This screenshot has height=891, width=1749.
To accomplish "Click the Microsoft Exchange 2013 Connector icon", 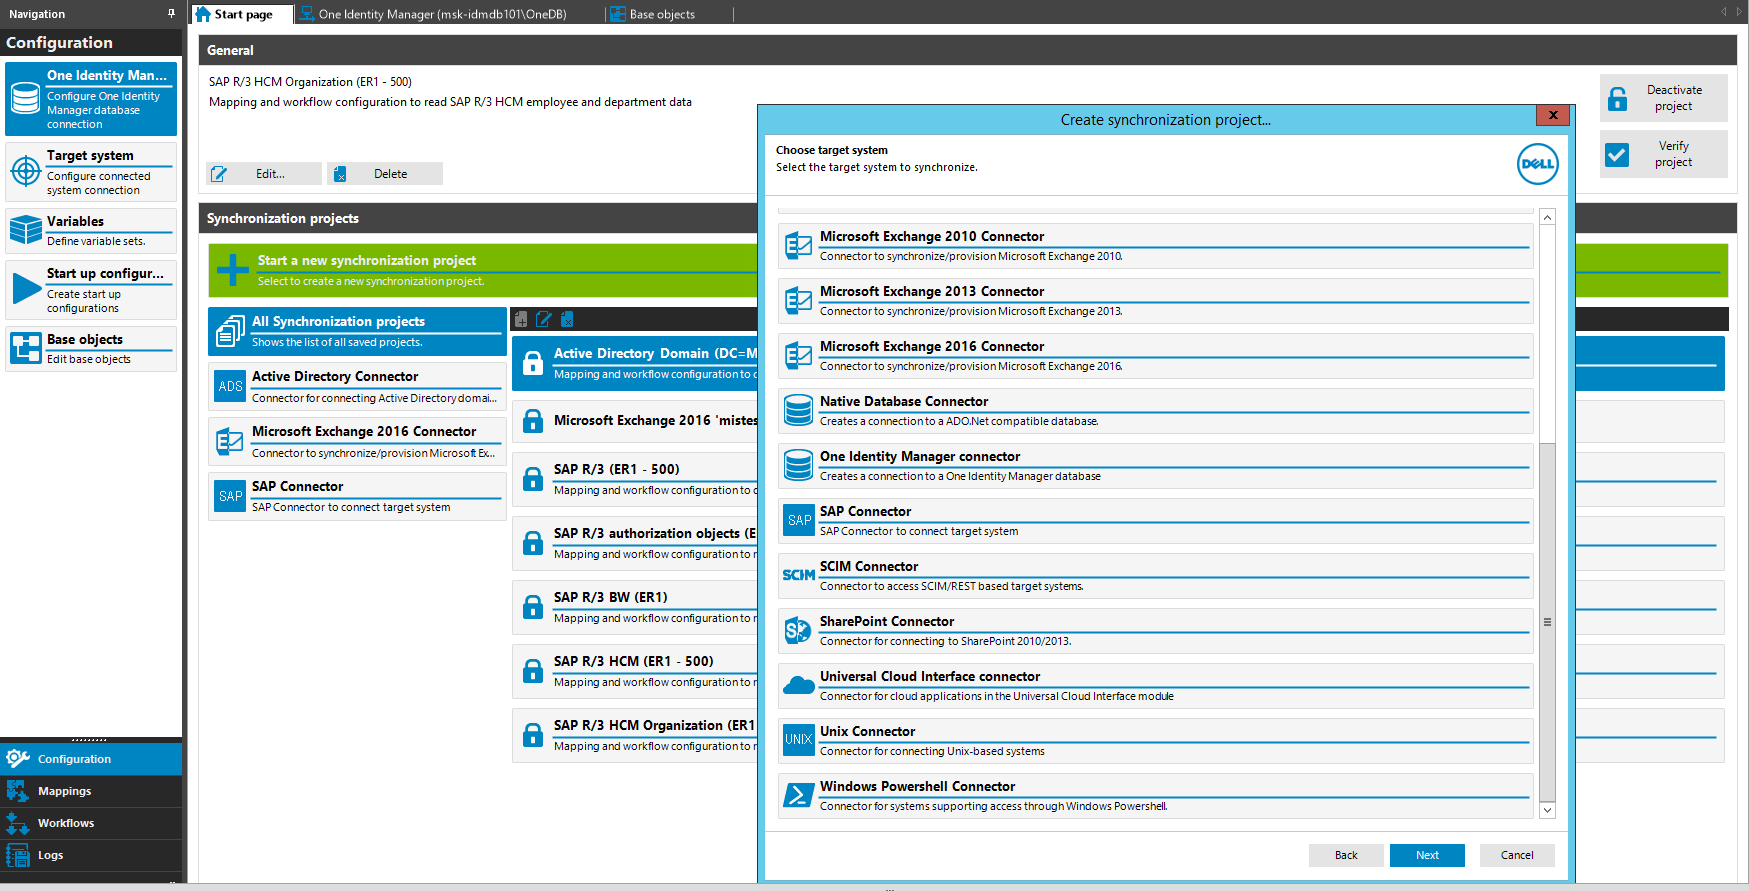I will 798,300.
